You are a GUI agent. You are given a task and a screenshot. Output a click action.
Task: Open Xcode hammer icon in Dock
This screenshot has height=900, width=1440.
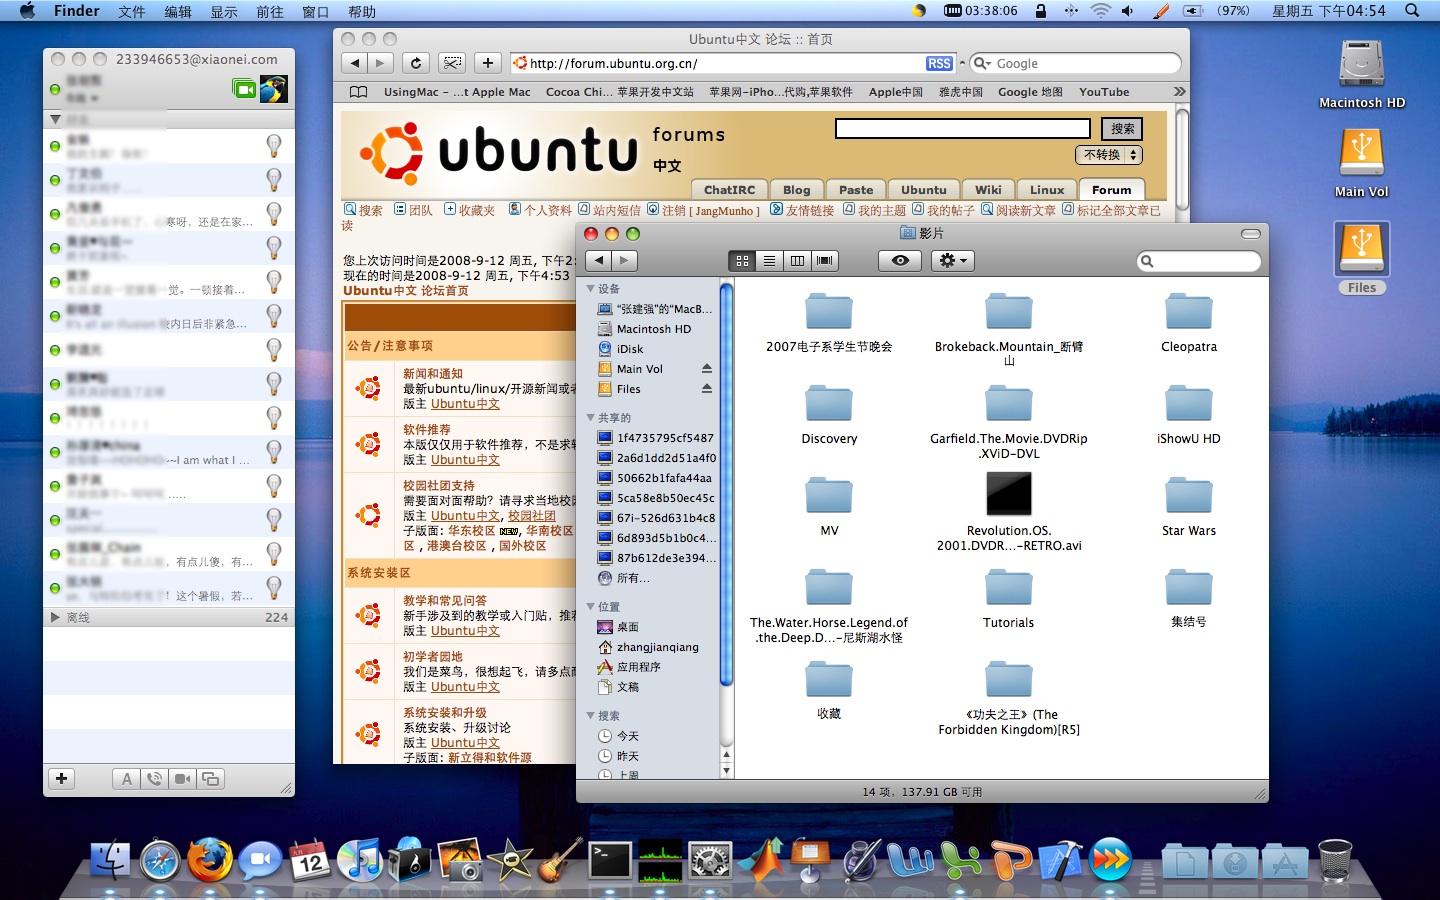pos(1060,860)
